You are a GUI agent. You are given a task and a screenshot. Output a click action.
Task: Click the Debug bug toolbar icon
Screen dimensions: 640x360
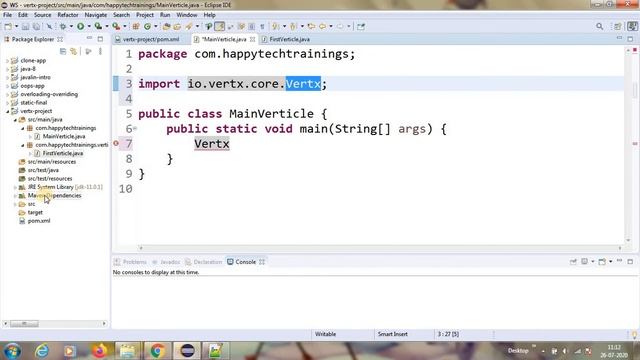pos(63,27)
